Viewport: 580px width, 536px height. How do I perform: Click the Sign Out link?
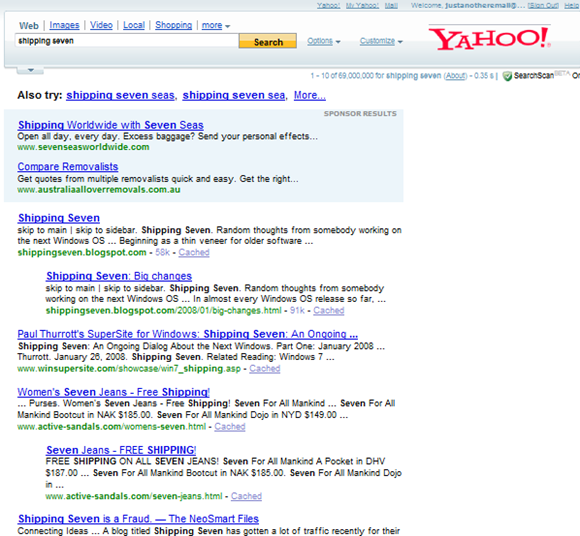coord(543,6)
